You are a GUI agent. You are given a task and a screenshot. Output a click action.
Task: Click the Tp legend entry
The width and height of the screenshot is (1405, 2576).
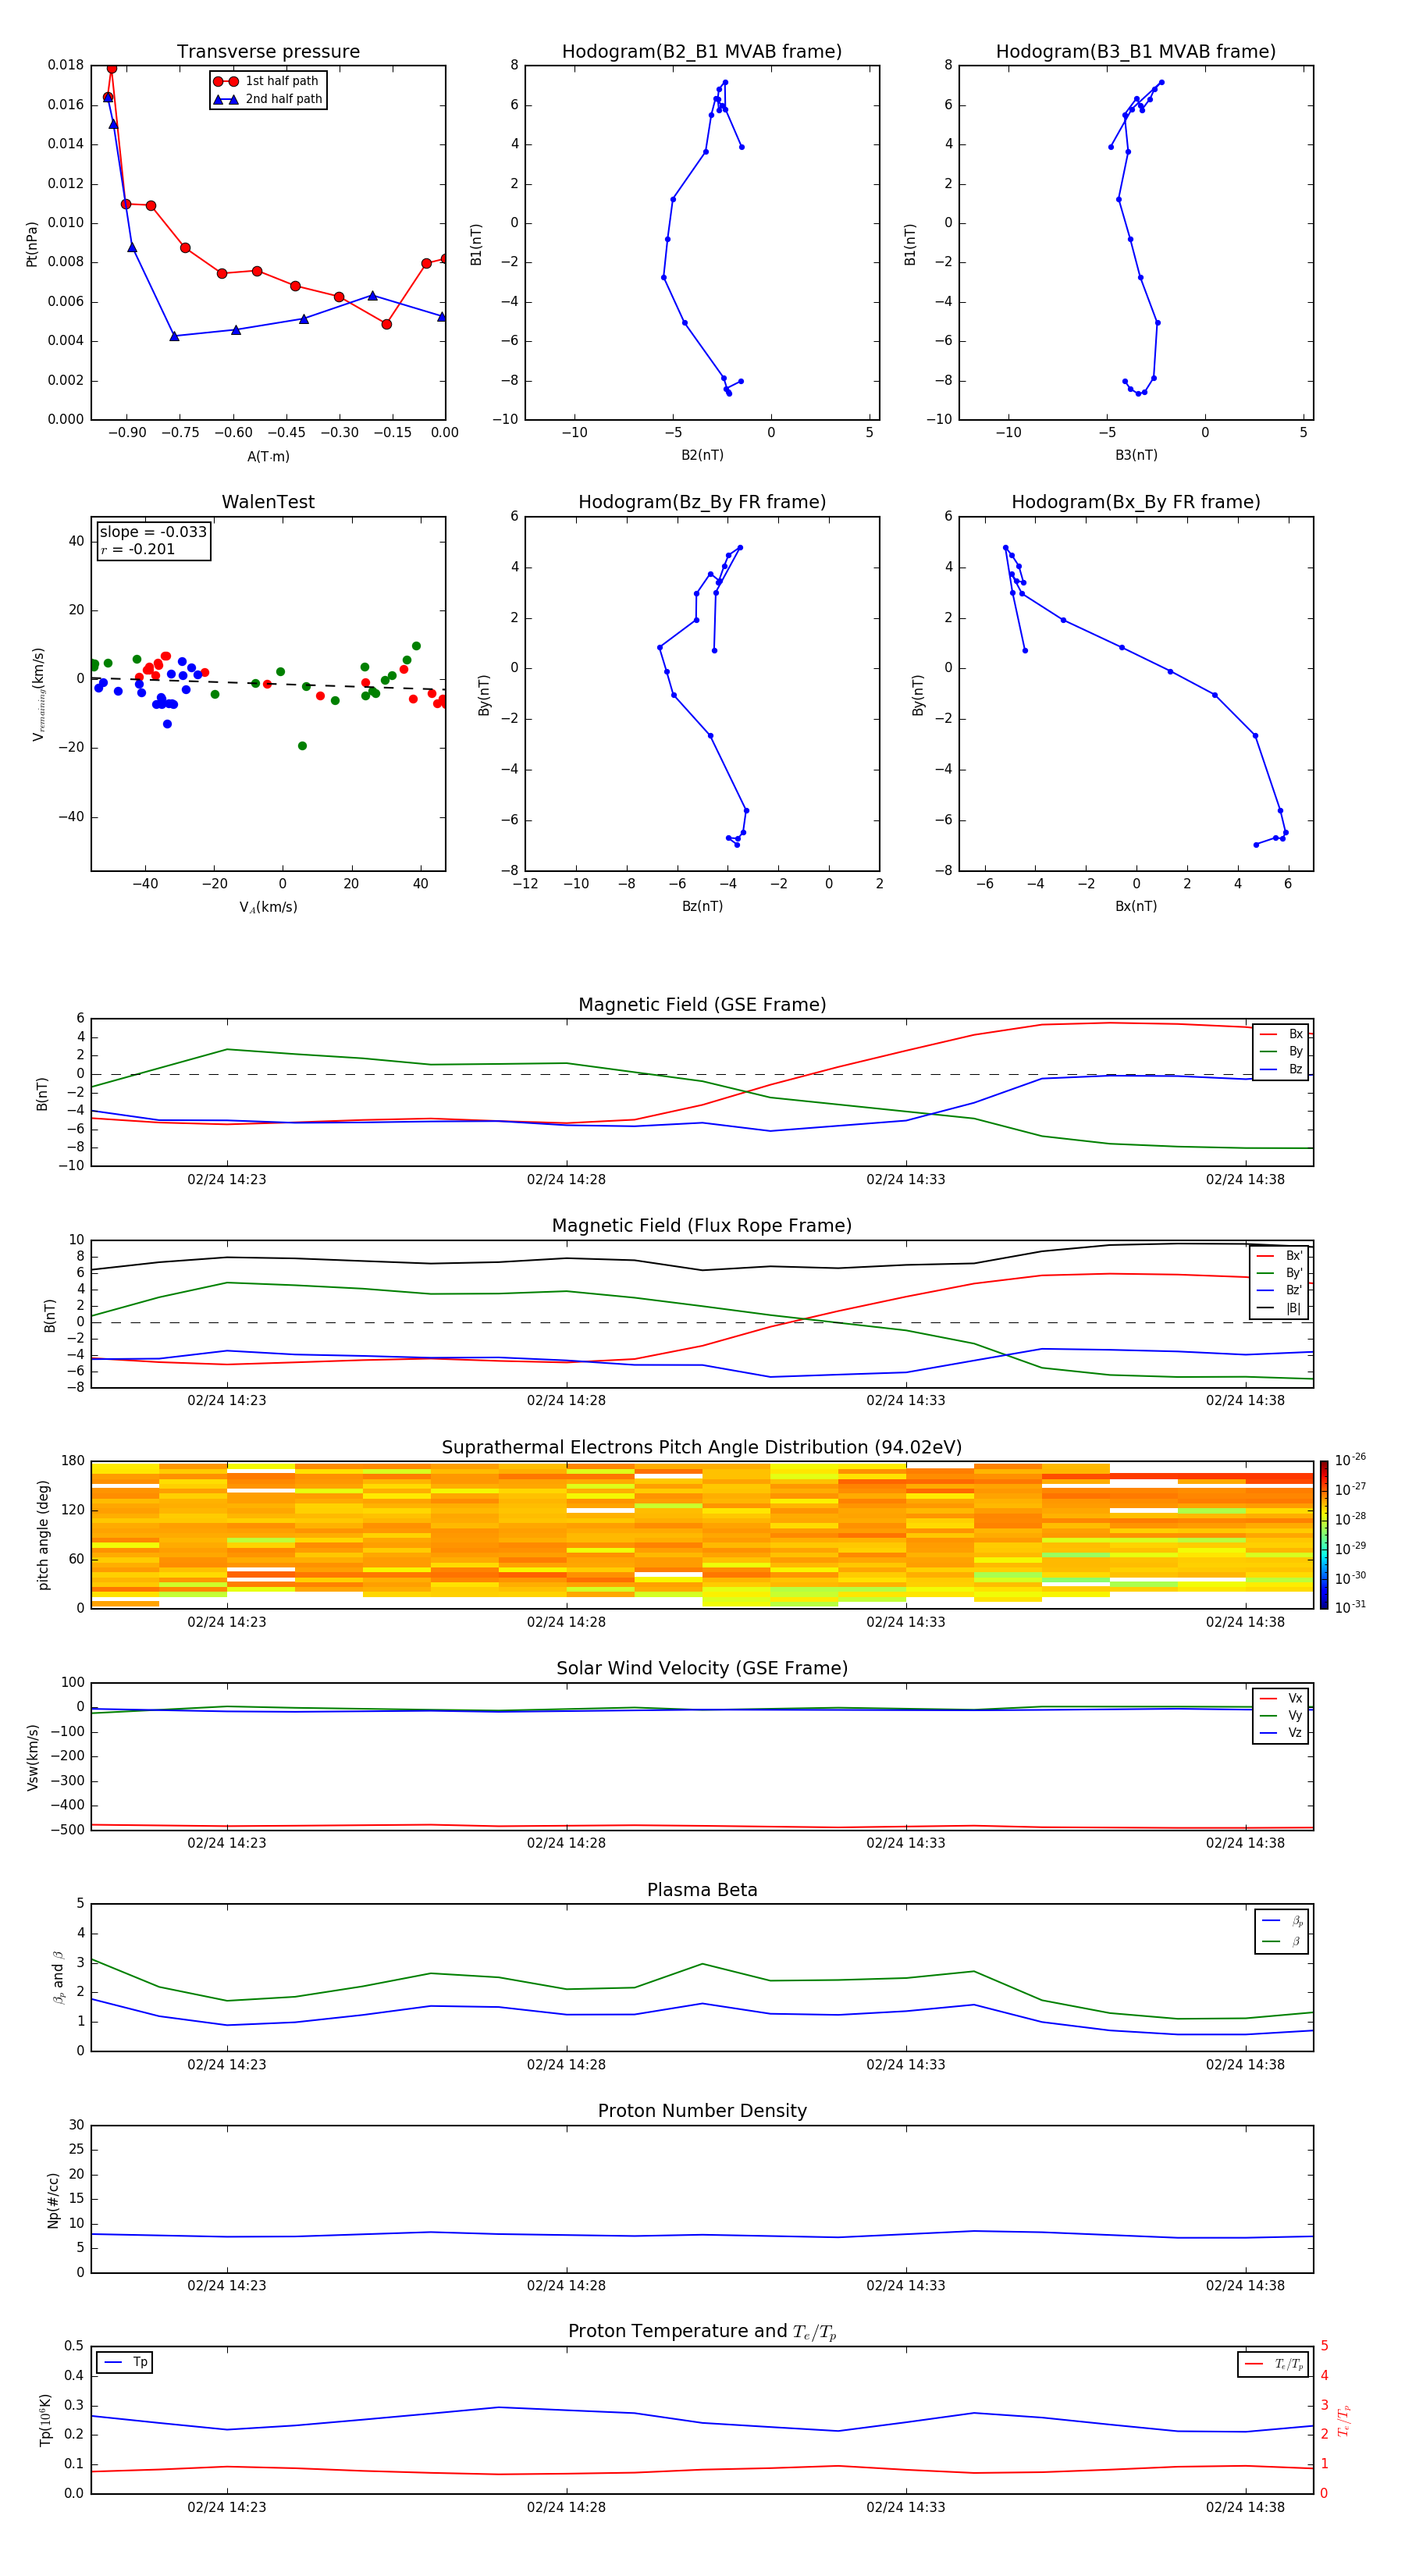click(x=125, y=2363)
